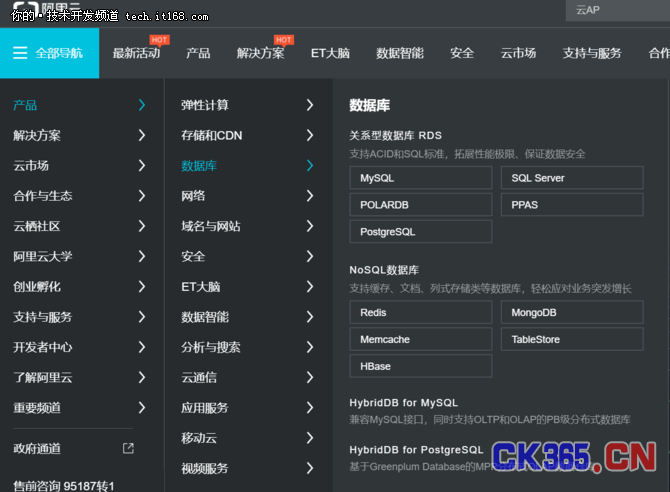670x492 pixels.
Task: Expand the 云市场 chevron in left menu
Action: [x=142, y=165]
